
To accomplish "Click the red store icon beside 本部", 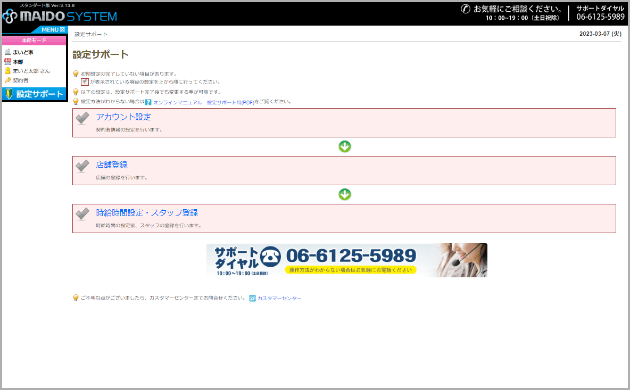I will 8,61.
